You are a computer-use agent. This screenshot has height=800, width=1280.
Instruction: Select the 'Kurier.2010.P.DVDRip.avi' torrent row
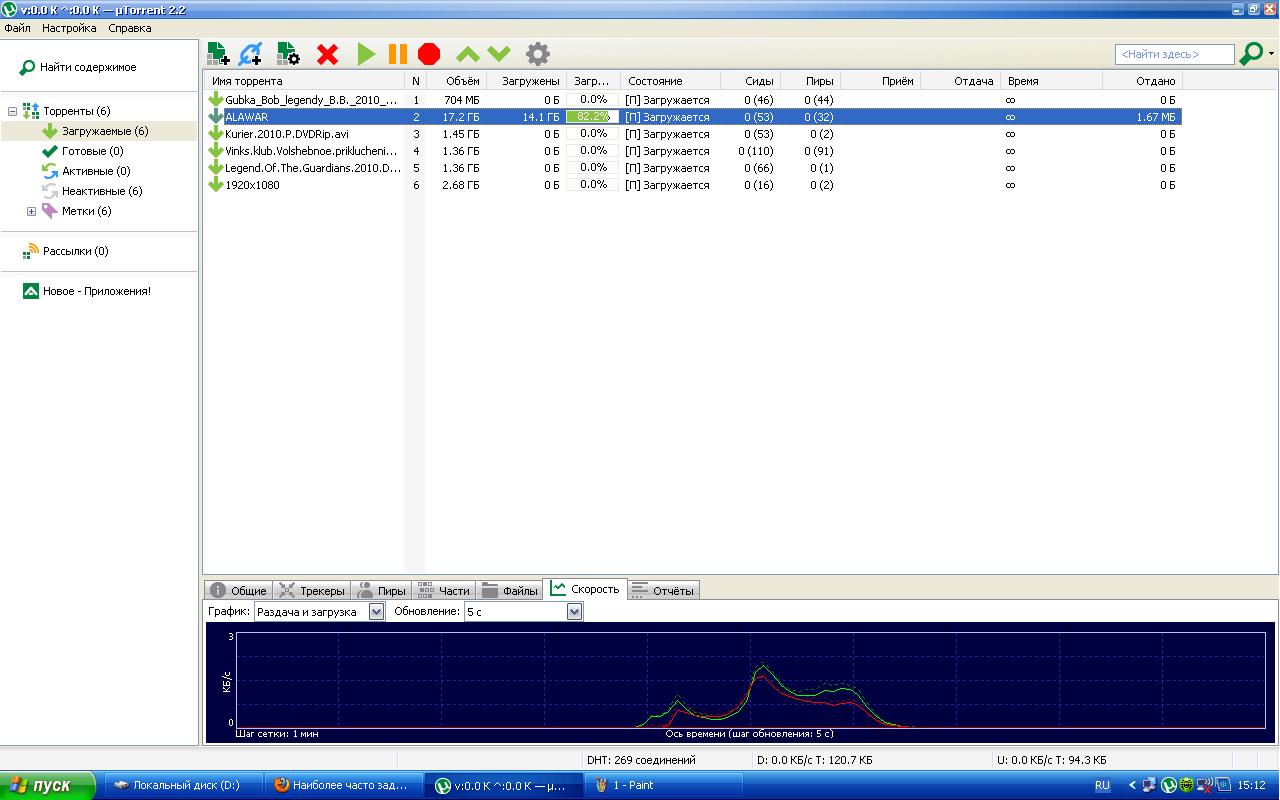pyautogui.click(x=692, y=134)
